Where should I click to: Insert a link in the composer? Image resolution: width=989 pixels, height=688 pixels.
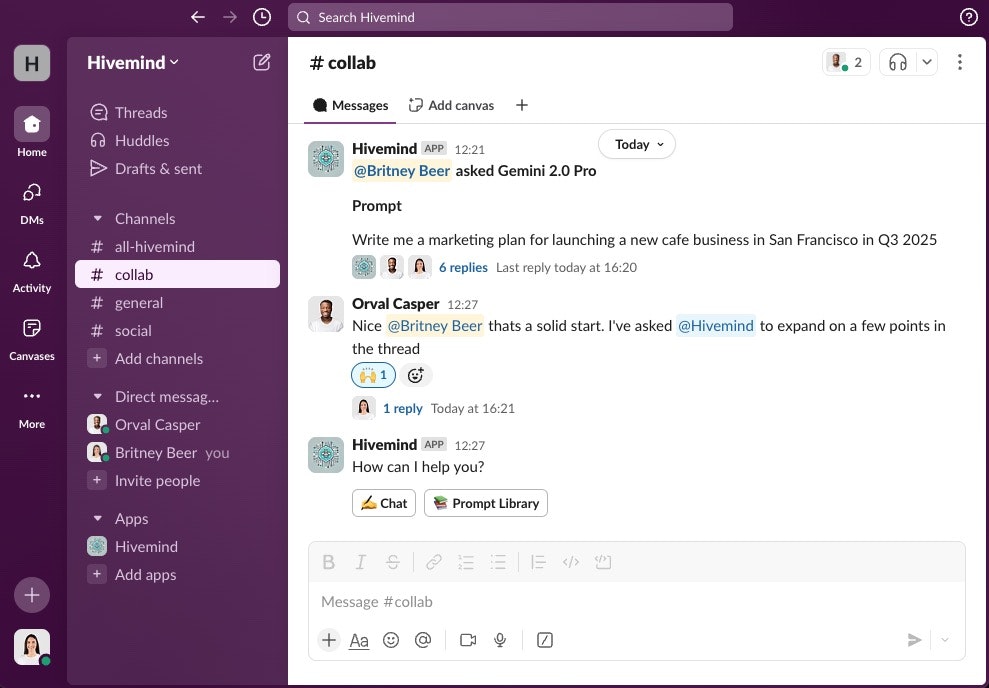pyautogui.click(x=433, y=562)
